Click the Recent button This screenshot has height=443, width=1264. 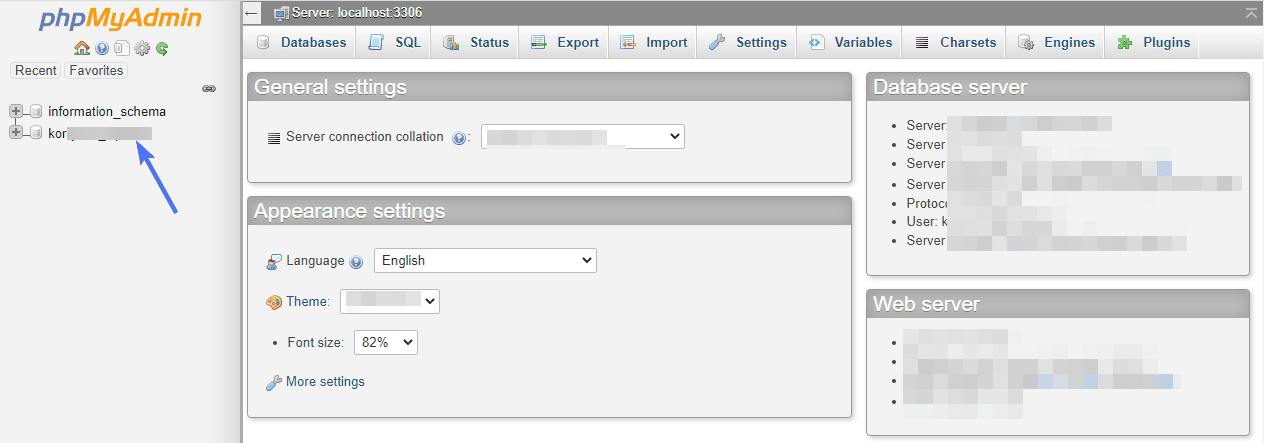pos(36,70)
